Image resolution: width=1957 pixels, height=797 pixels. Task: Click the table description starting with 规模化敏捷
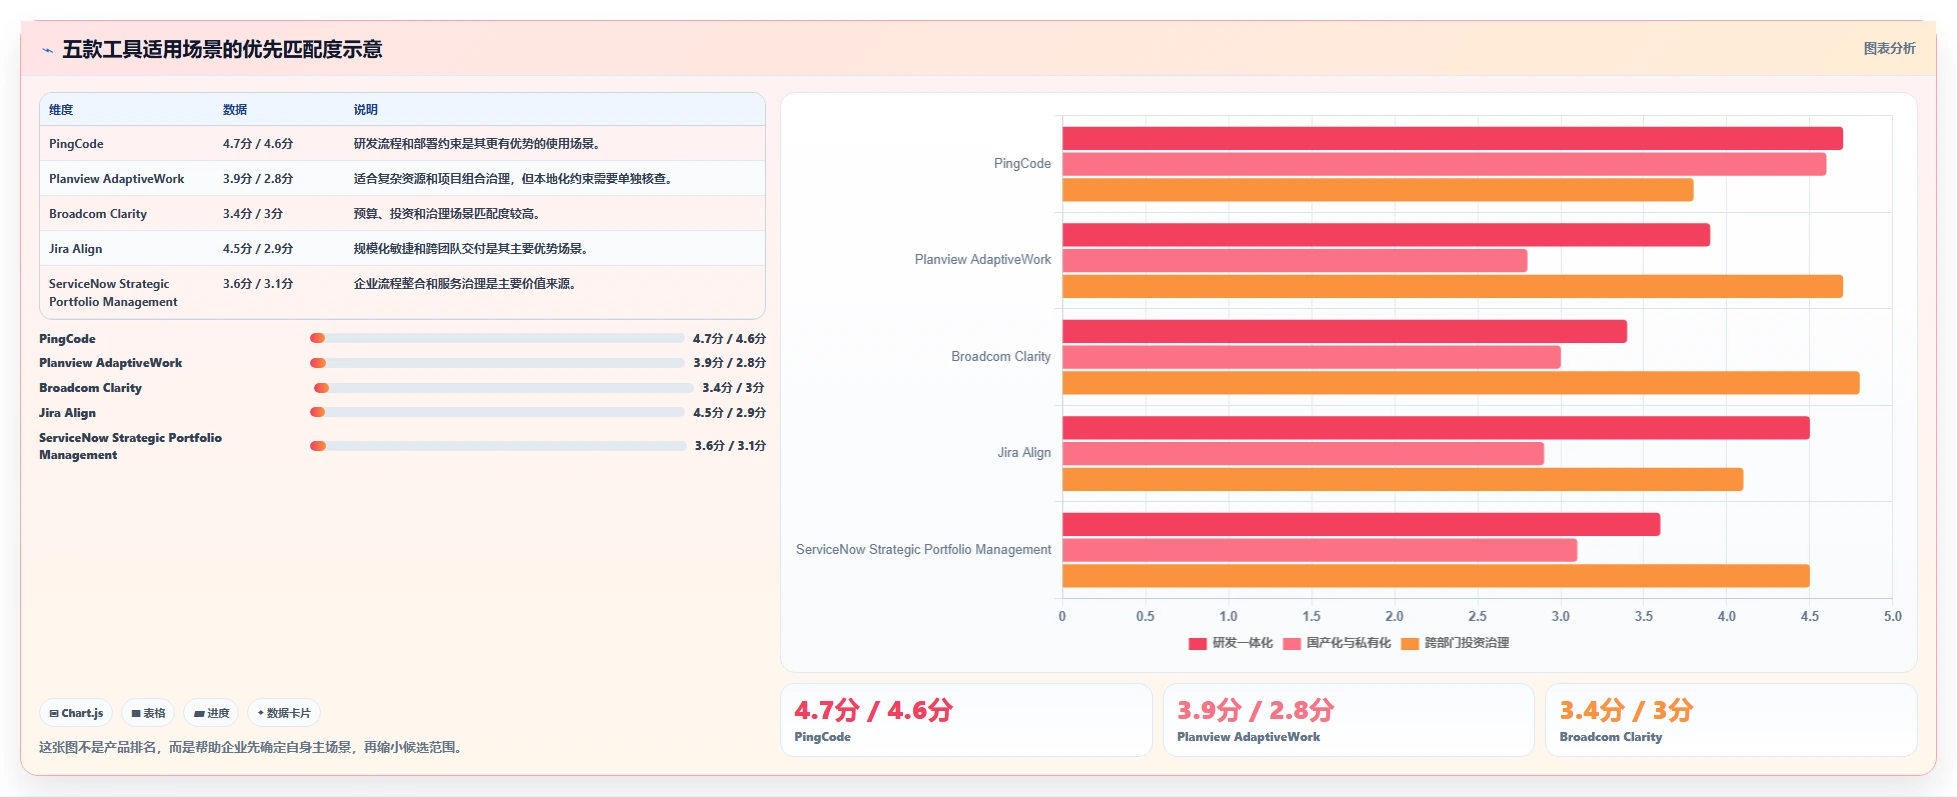471,249
